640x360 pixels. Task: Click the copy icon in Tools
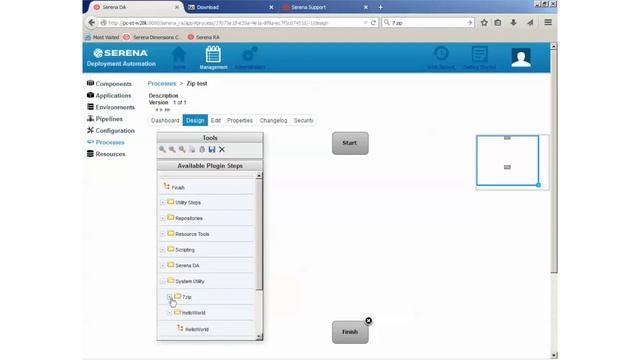[x=192, y=149]
